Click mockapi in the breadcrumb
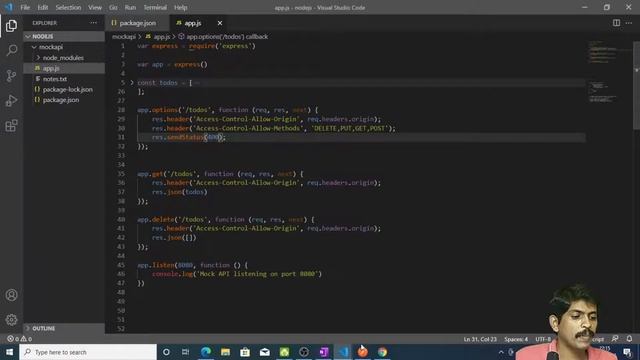 pyautogui.click(x=124, y=37)
